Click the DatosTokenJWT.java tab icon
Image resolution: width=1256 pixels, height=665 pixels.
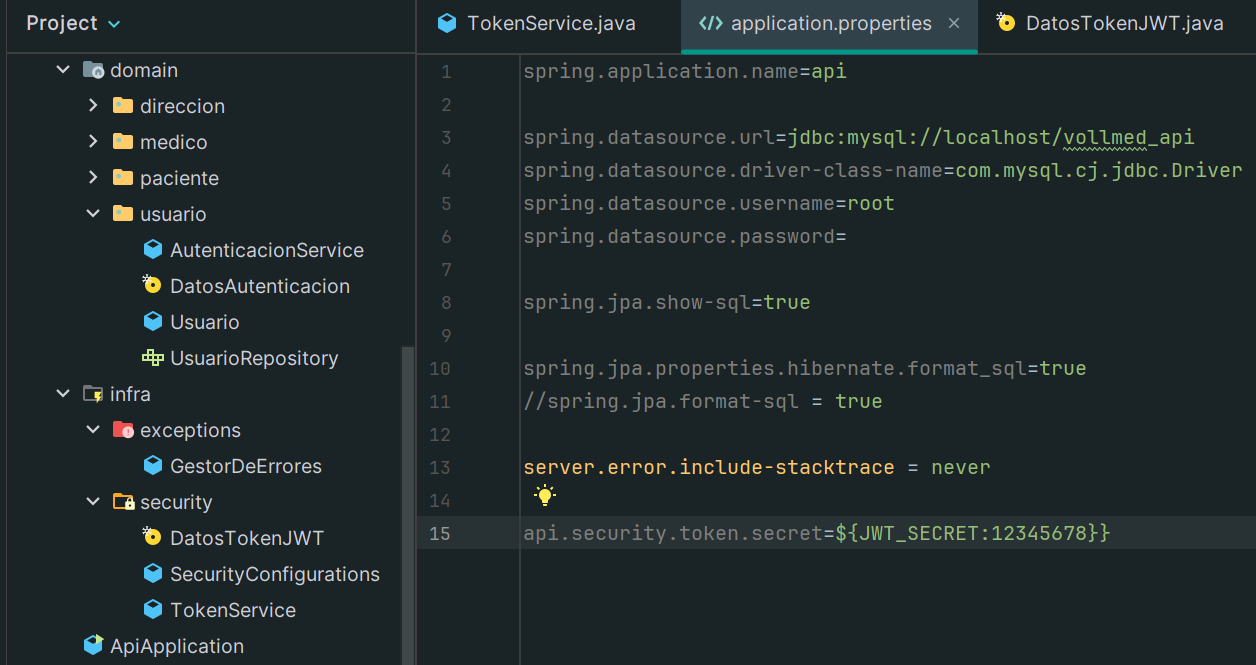(1006, 22)
